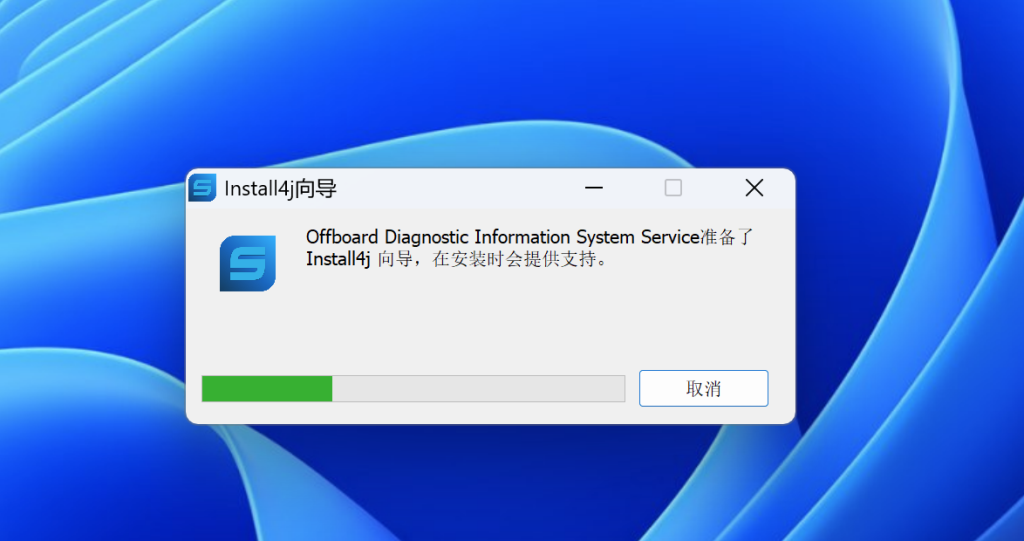Click the 准备了 characters in the message
Viewport: 1024px width, 541px height.
coord(727,237)
